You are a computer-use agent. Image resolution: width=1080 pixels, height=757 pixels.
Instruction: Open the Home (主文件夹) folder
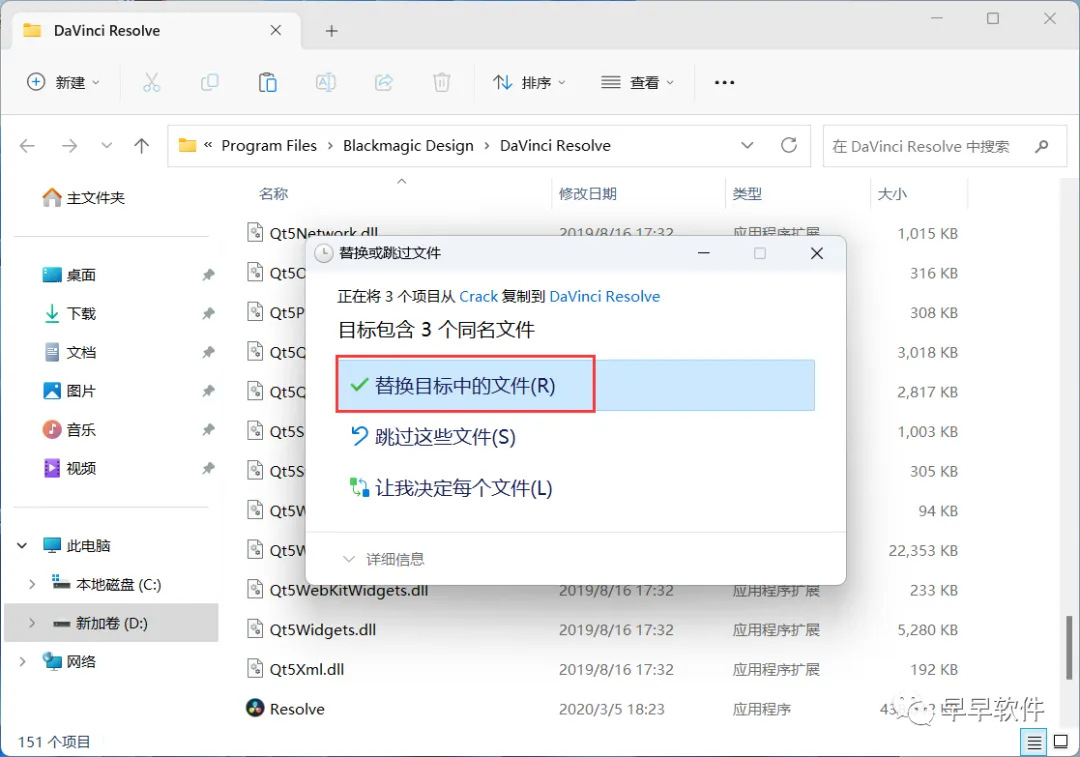tap(83, 198)
